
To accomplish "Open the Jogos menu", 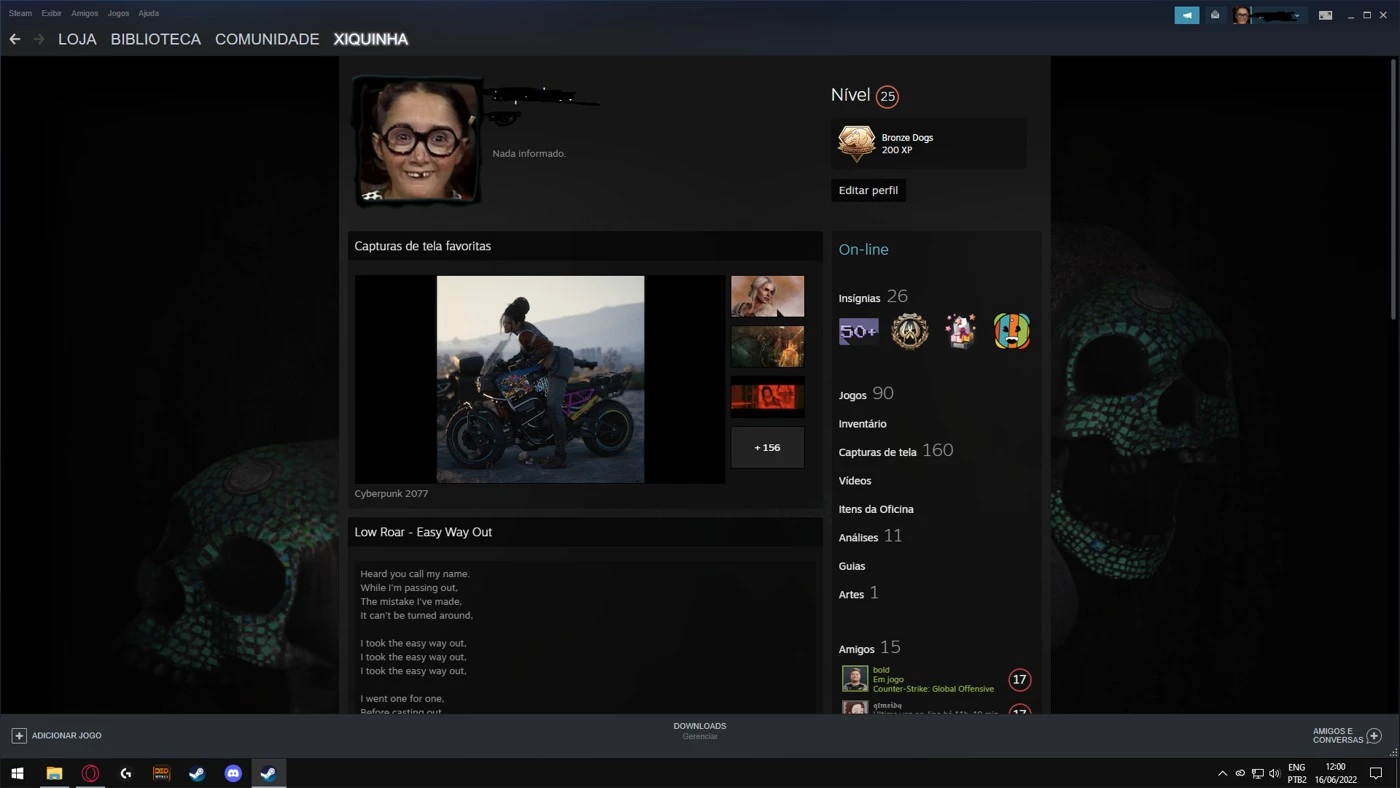I will (118, 13).
